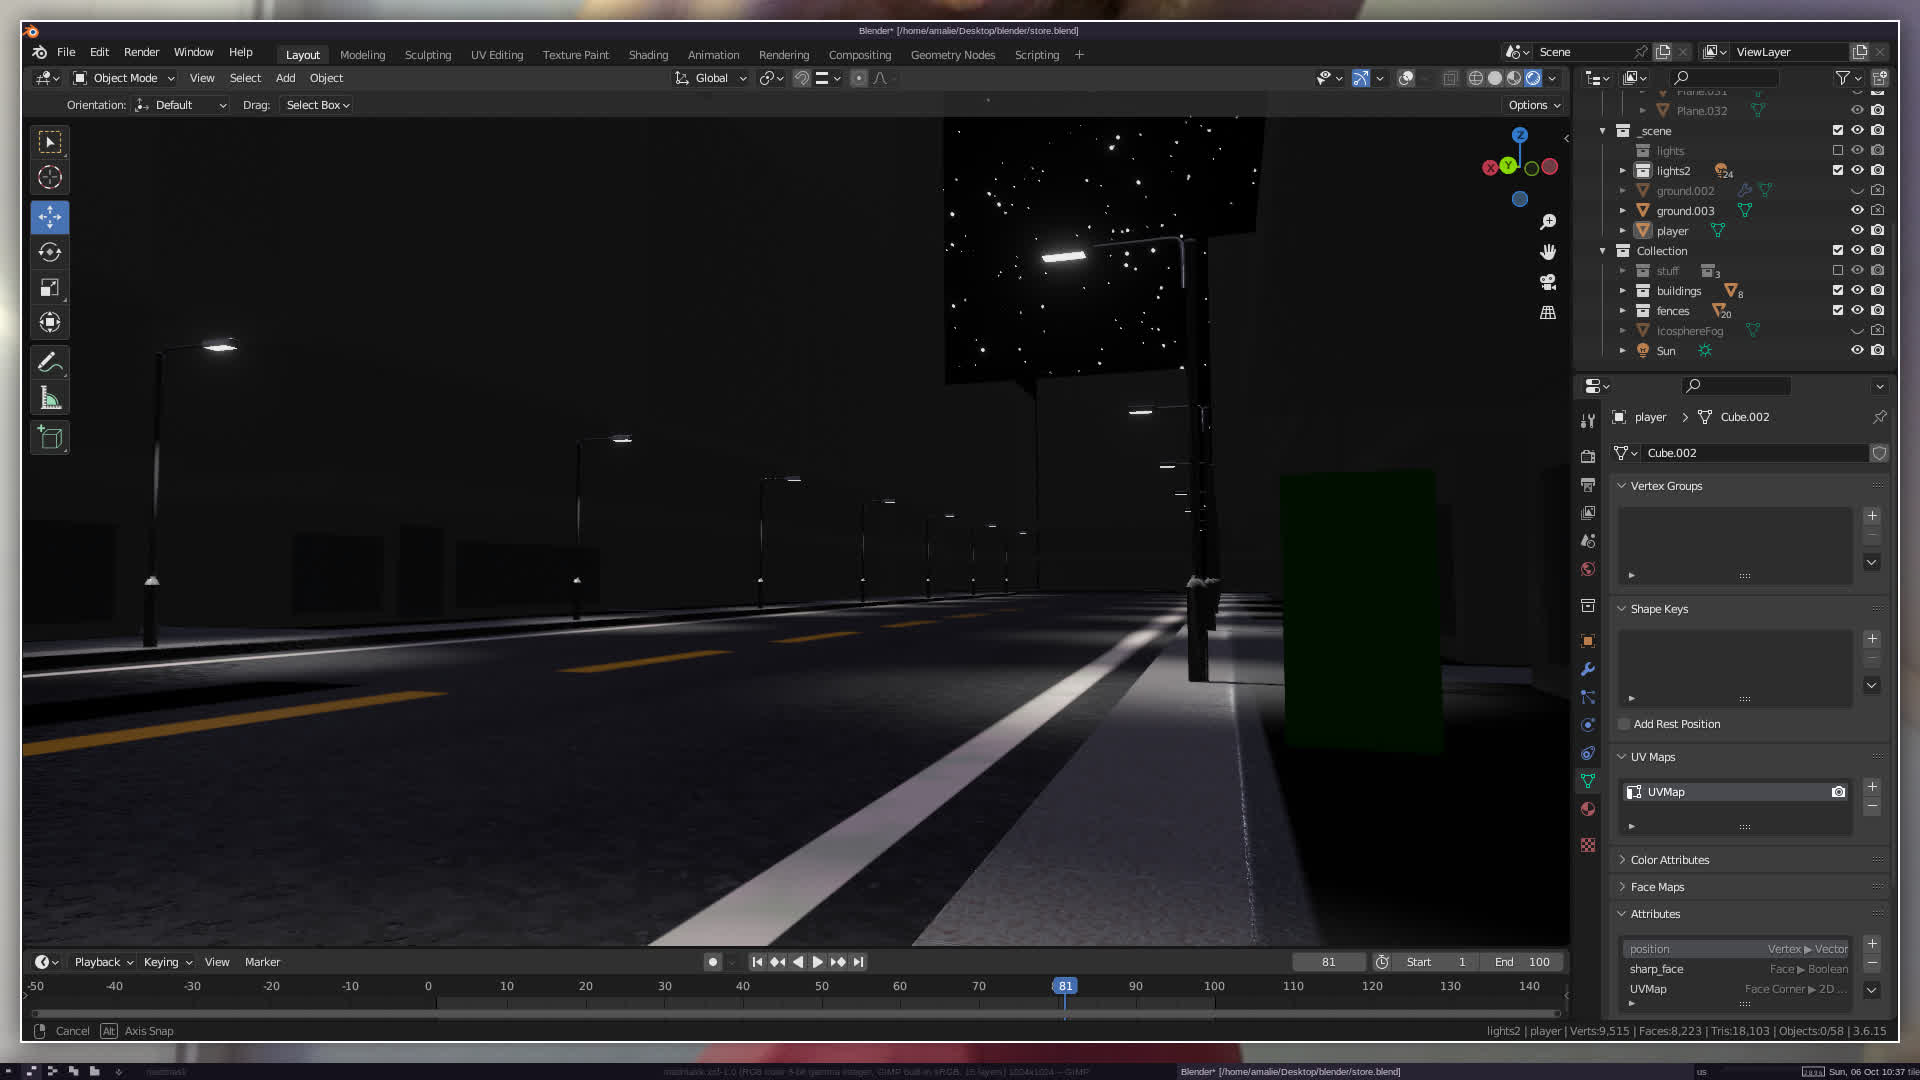The height and width of the screenshot is (1080, 1920).
Task: Select the Annotate pencil tool
Action: click(x=50, y=362)
